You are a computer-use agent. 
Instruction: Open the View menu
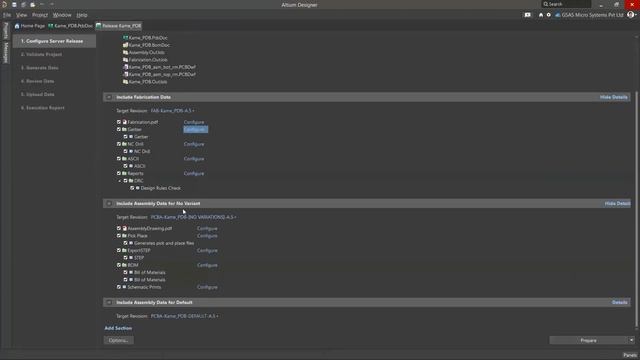point(21,15)
